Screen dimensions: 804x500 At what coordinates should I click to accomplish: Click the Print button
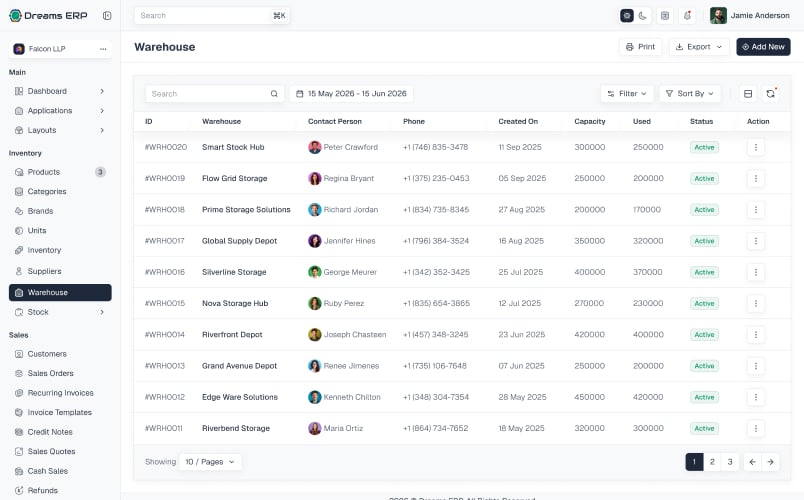coord(640,47)
